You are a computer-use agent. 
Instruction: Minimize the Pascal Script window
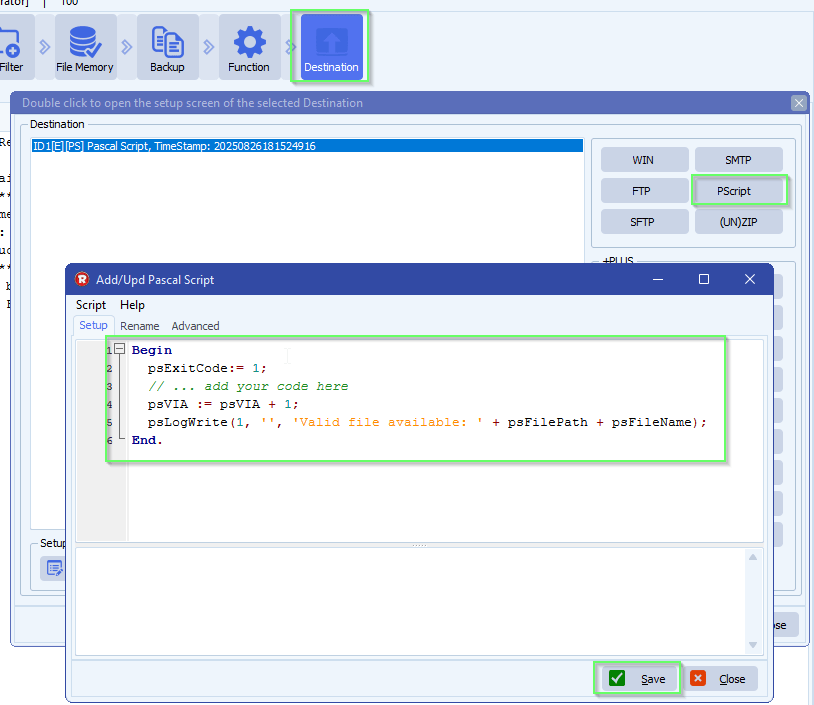pos(658,279)
